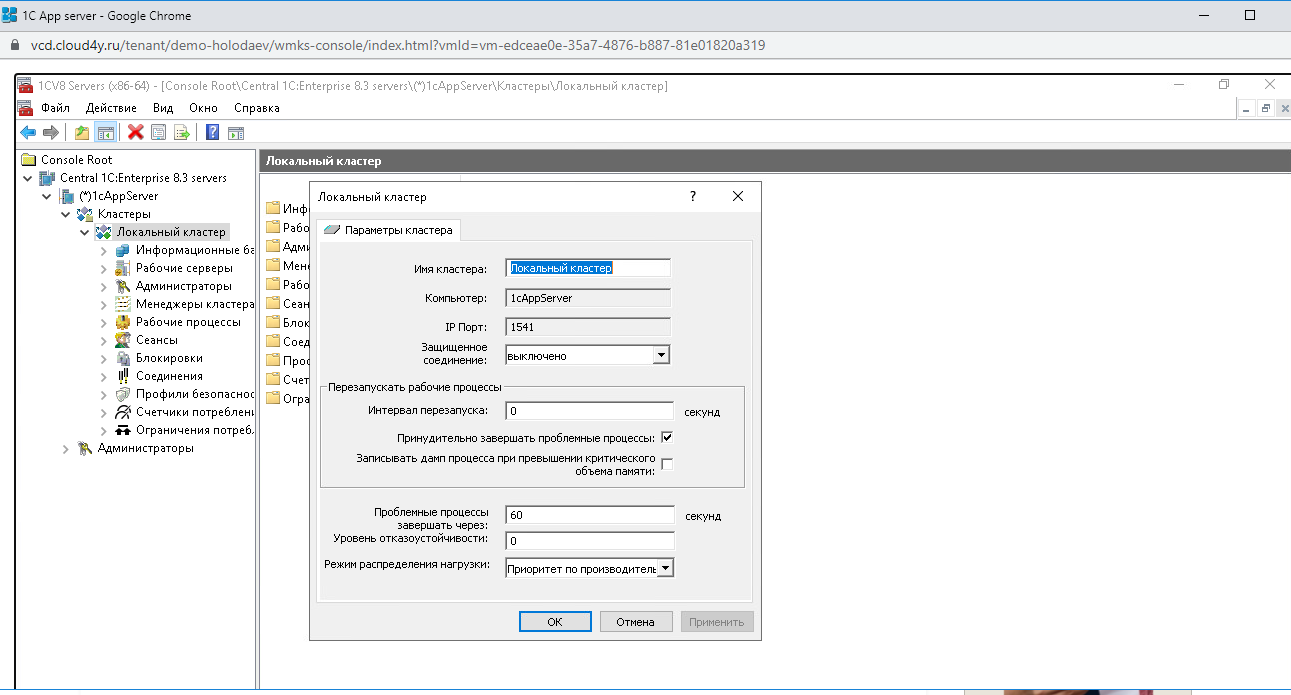Confirm the dialog with OK
Screen dimensions: 1291x695
pos(555,622)
